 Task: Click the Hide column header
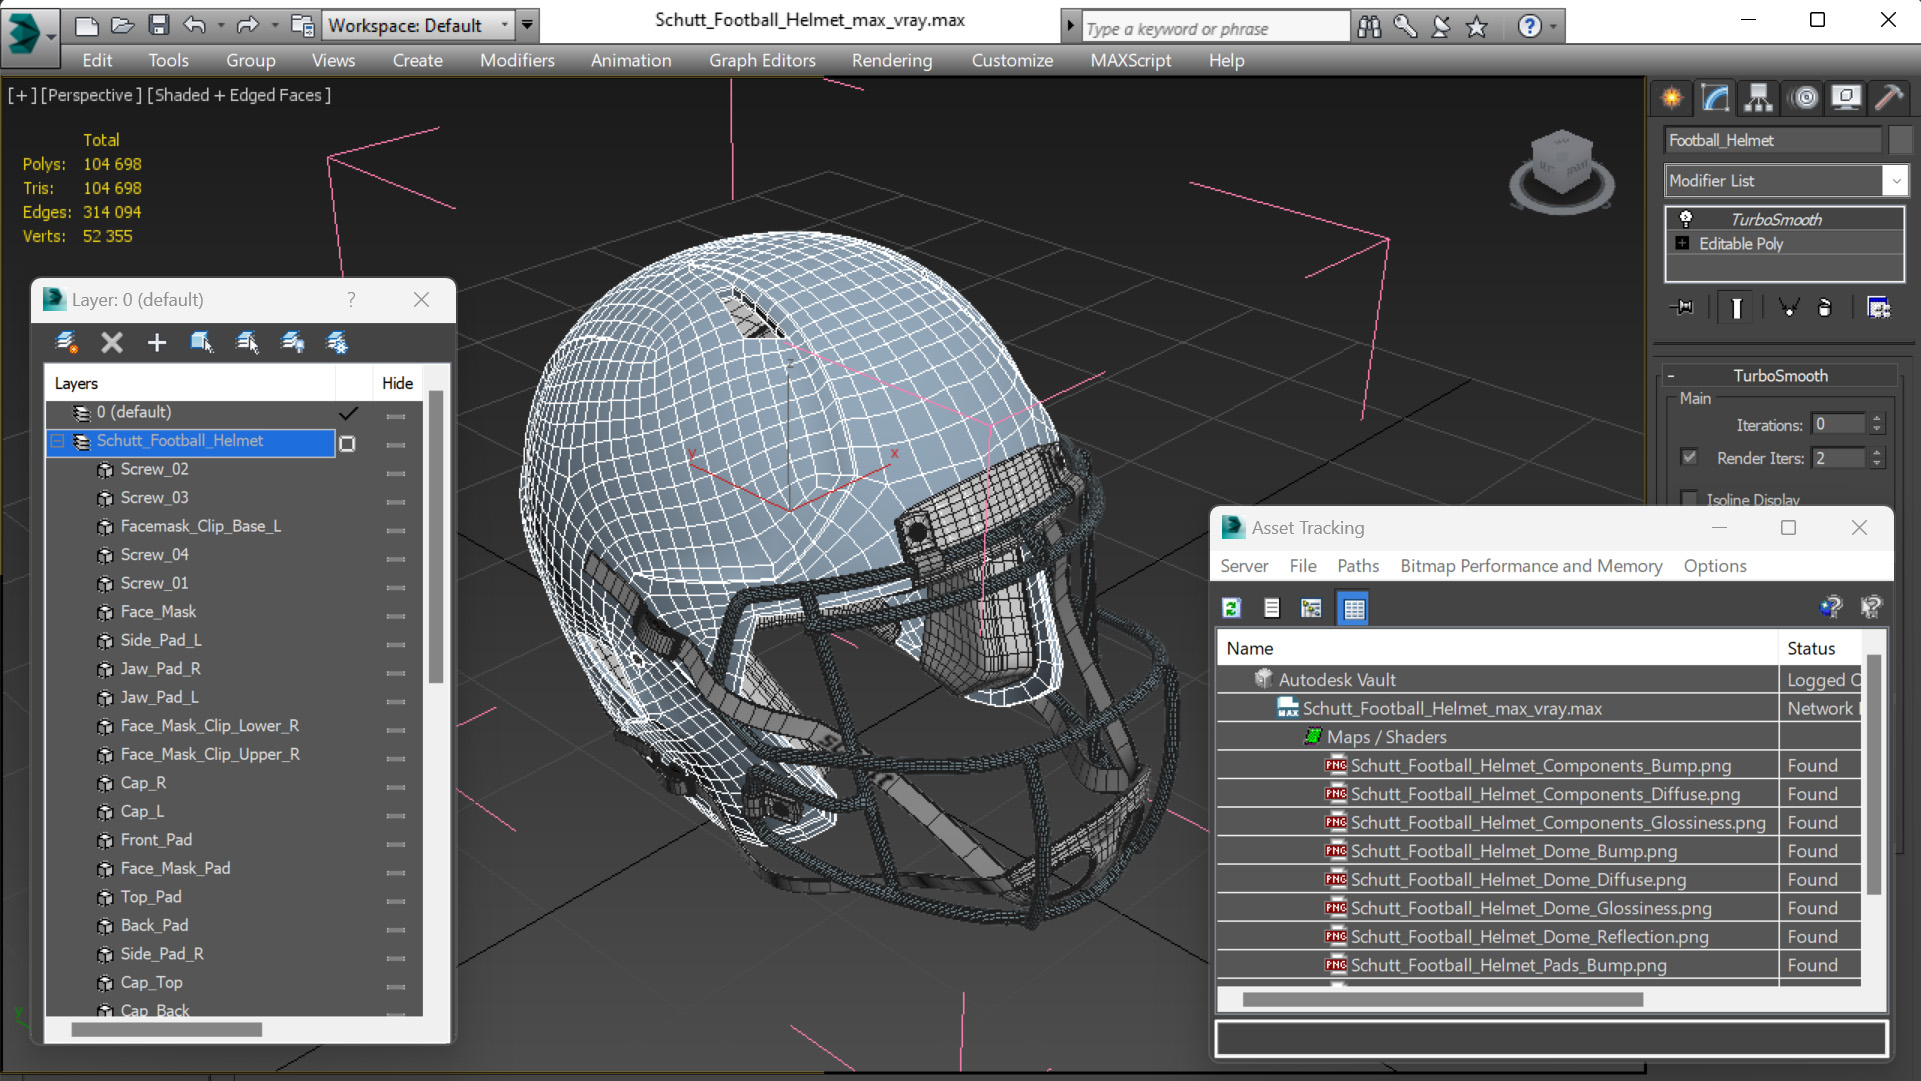(397, 383)
